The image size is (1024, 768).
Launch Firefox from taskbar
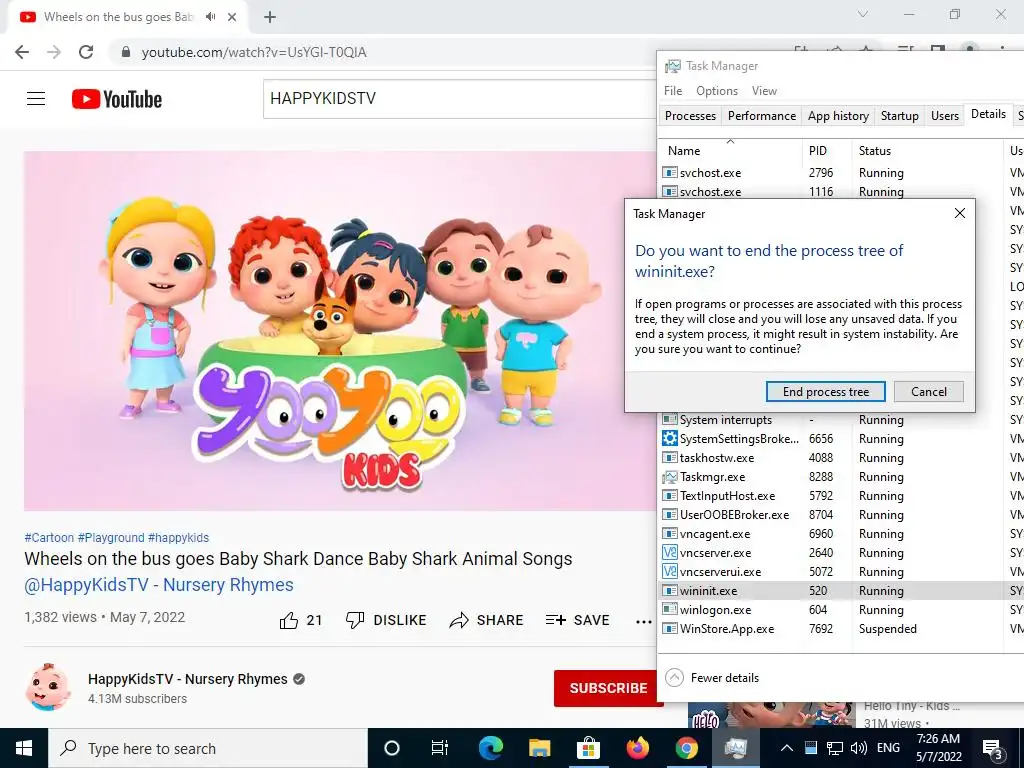point(637,748)
